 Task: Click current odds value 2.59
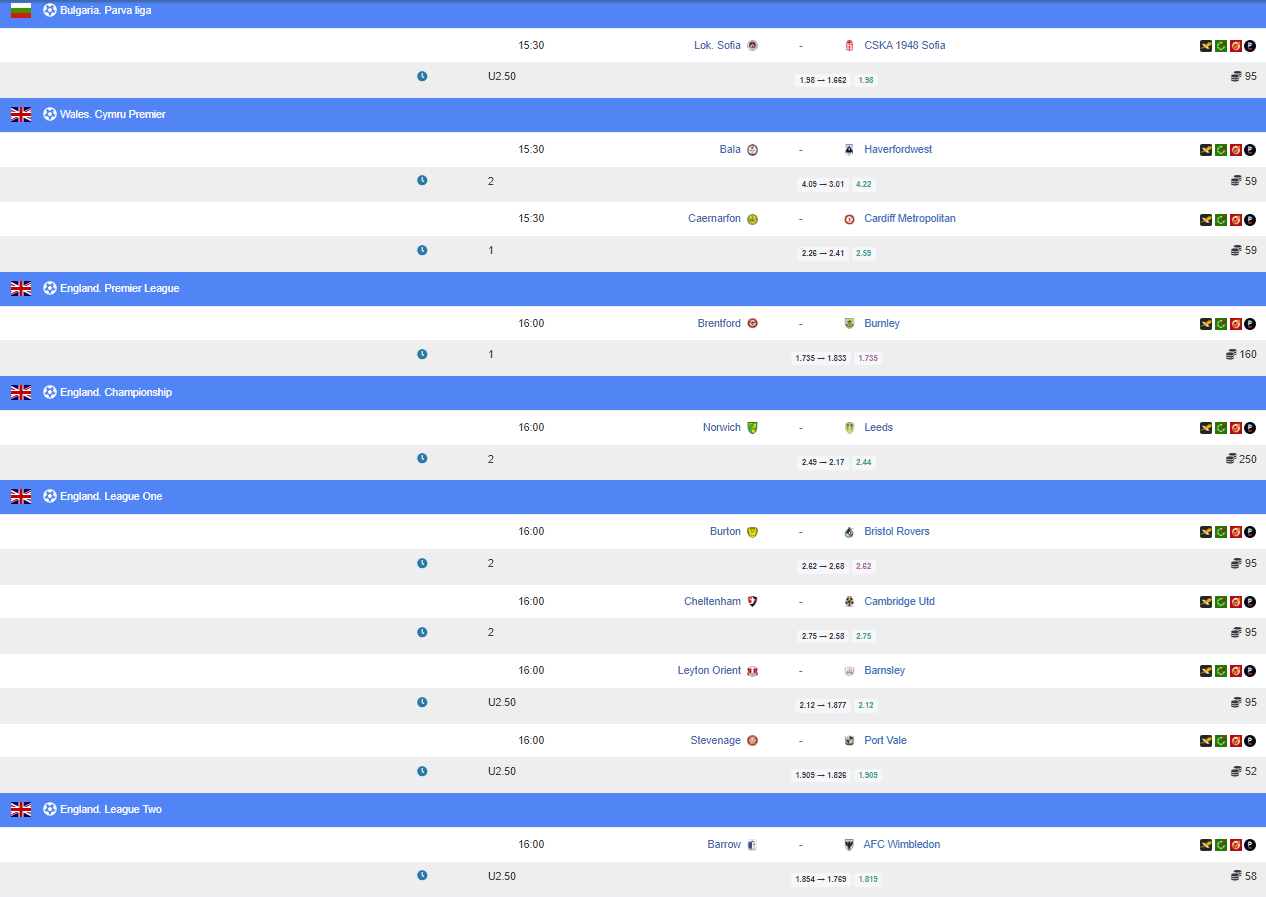pyautogui.click(x=864, y=253)
